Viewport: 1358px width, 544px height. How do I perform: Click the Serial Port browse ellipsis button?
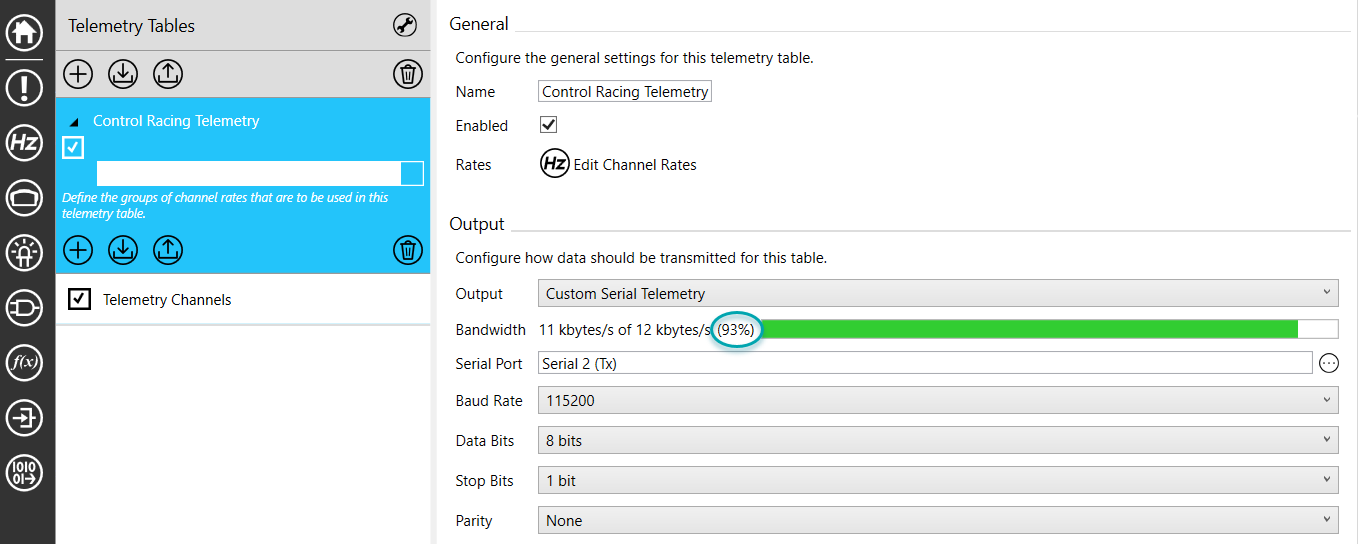pos(1329,363)
